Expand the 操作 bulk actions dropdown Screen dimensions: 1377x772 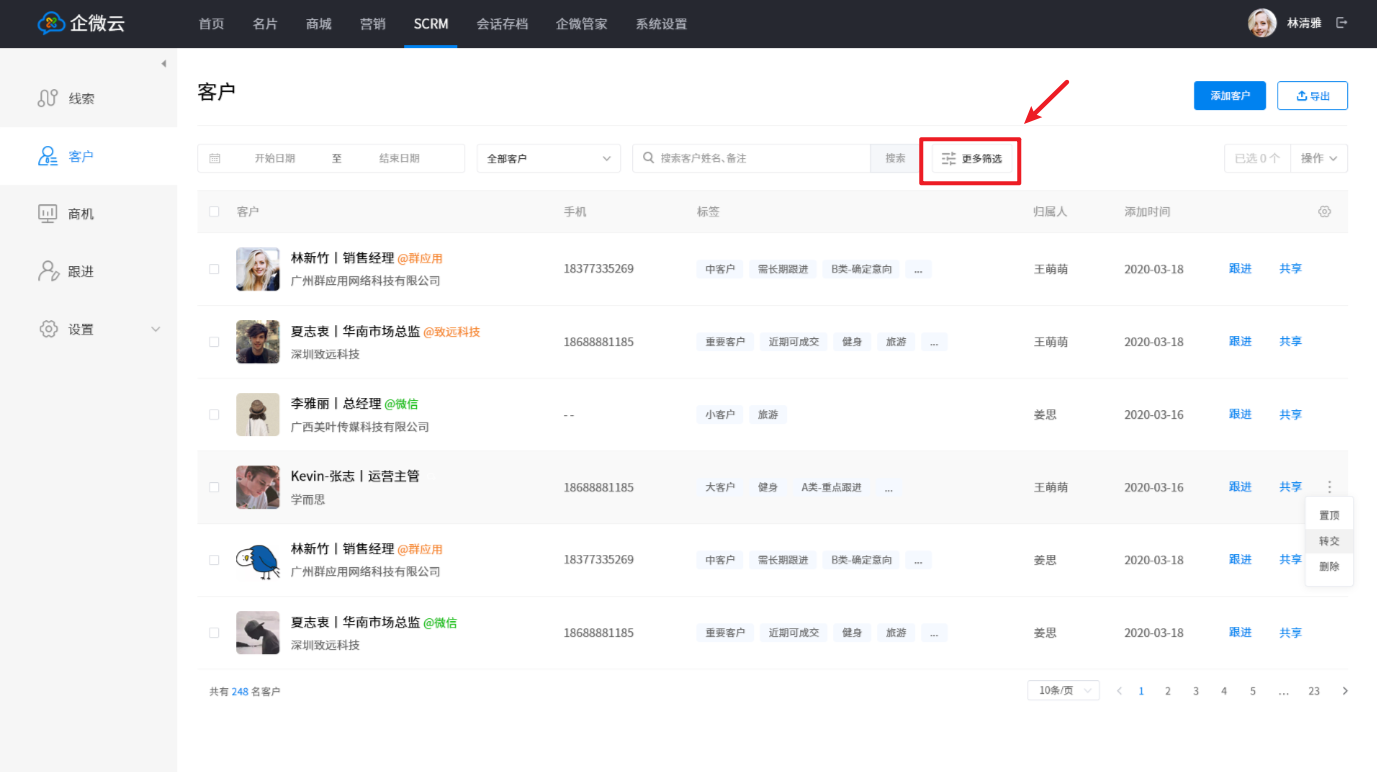1318,158
